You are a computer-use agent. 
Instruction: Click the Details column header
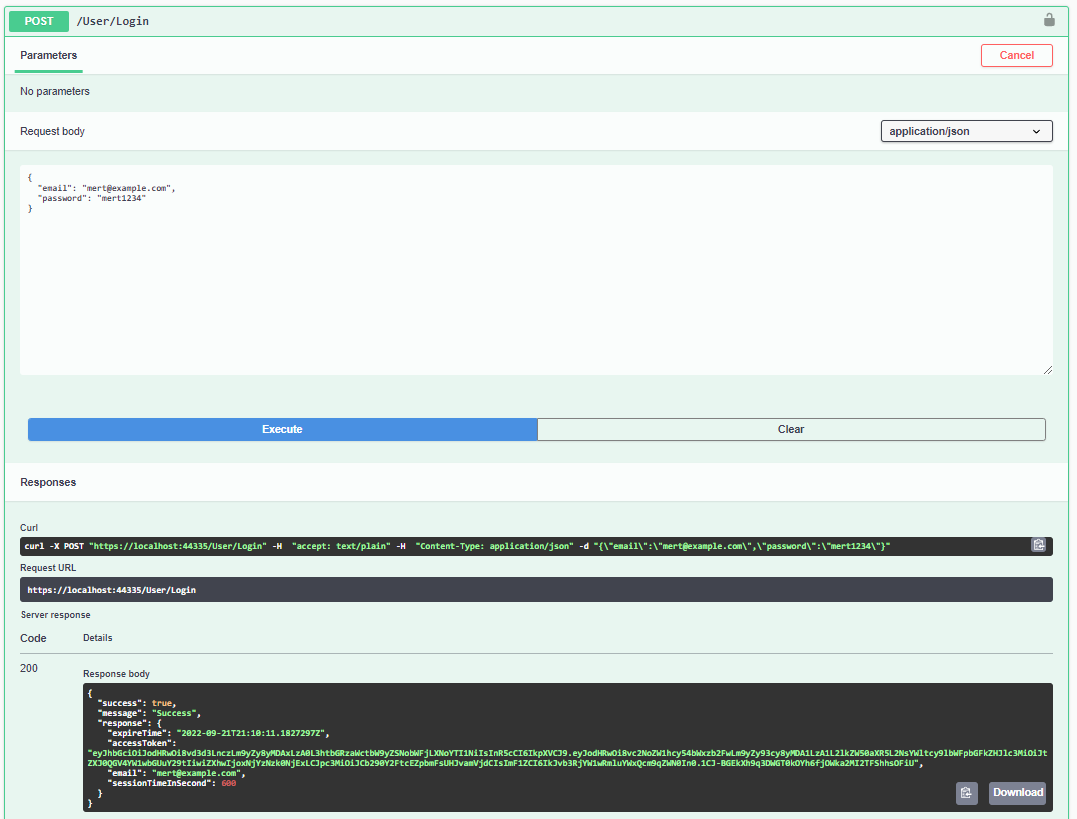97,637
